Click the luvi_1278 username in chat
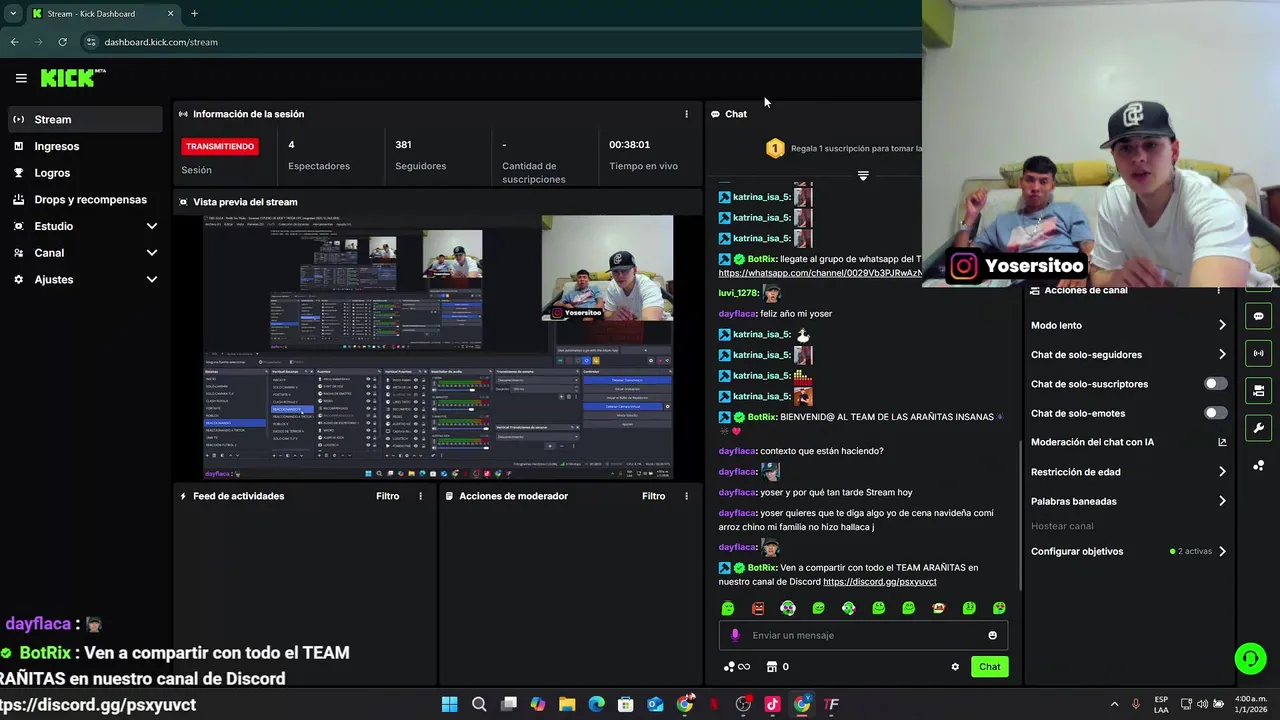Viewport: 1280px width, 720px height. point(738,293)
